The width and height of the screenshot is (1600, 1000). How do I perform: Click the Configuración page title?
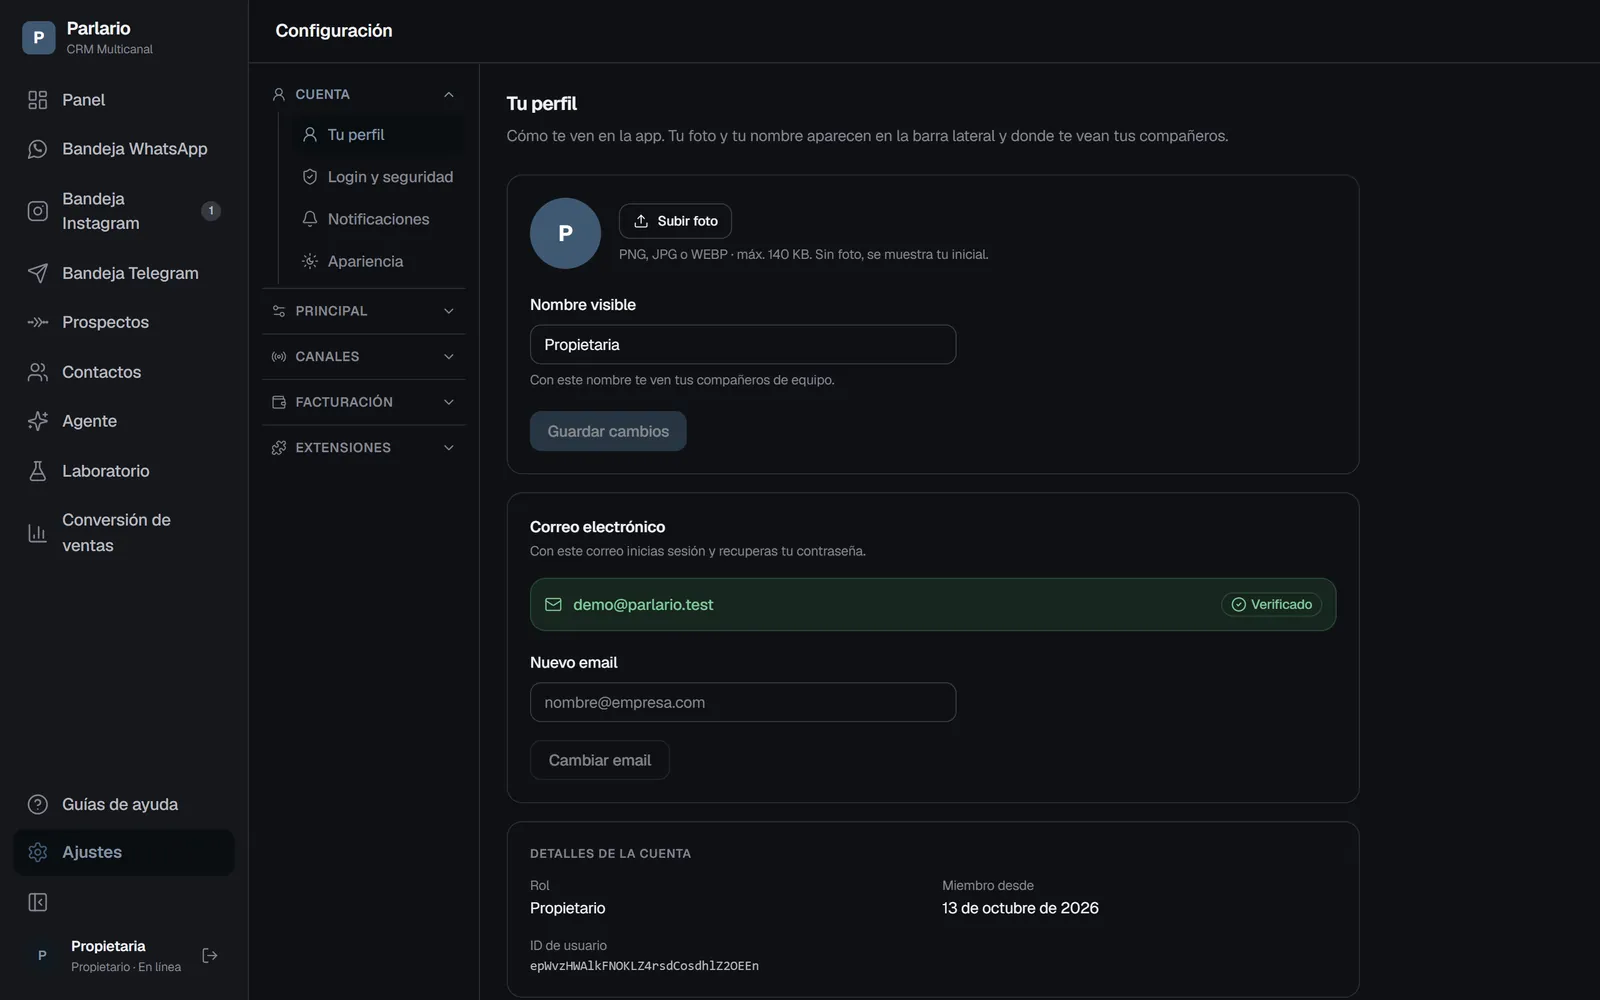click(334, 31)
